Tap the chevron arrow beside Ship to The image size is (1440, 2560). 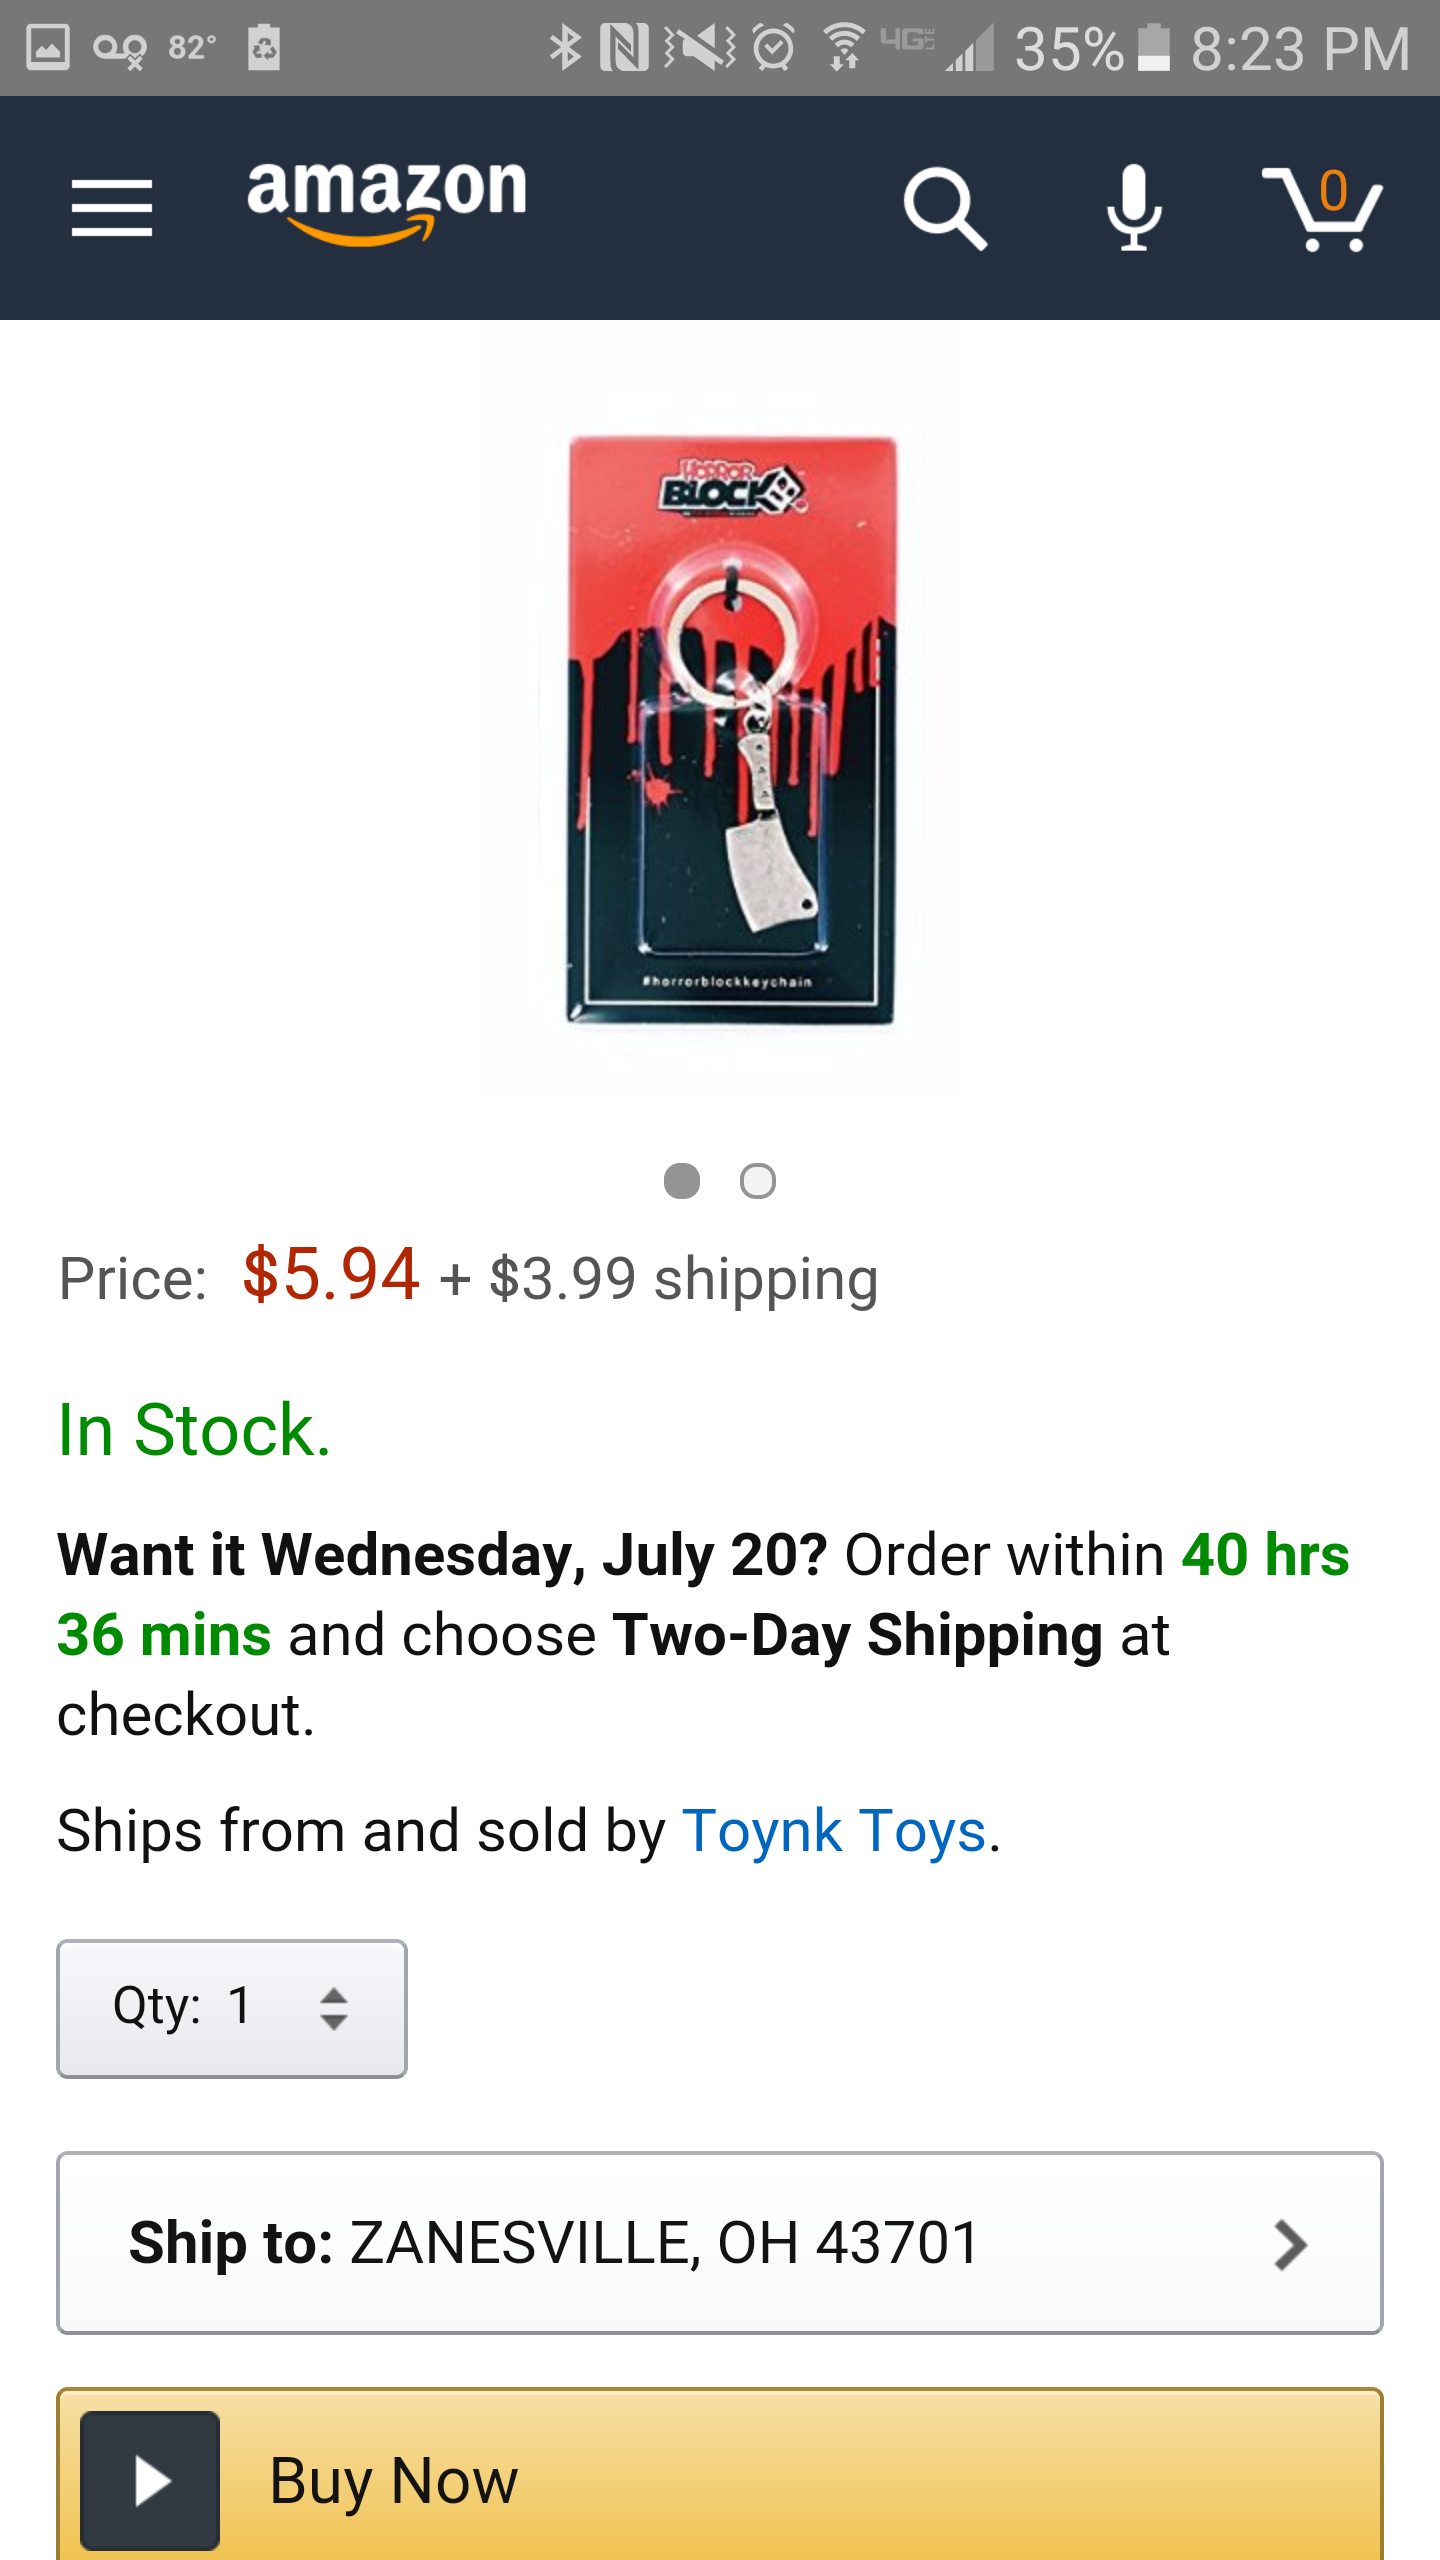pos(1290,2245)
